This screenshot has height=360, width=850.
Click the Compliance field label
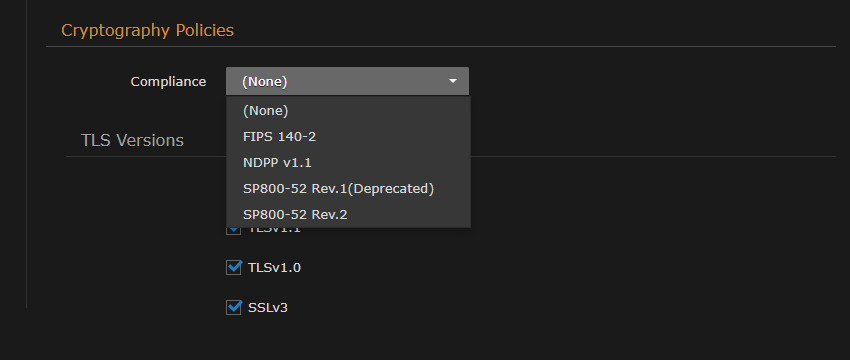(x=168, y=81)
